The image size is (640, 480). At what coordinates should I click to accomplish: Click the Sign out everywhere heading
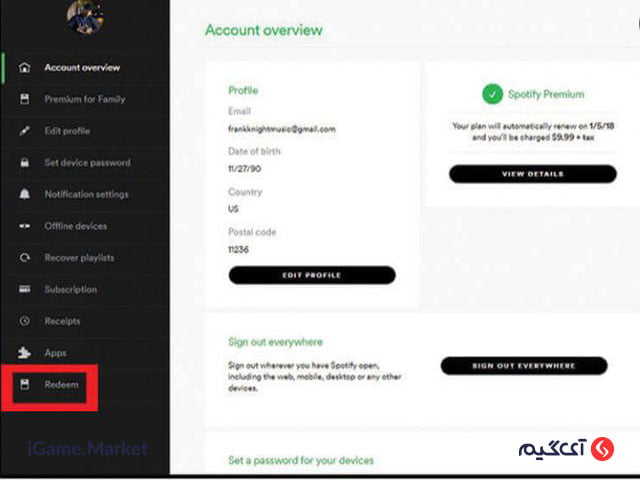(x=276, y=342)
